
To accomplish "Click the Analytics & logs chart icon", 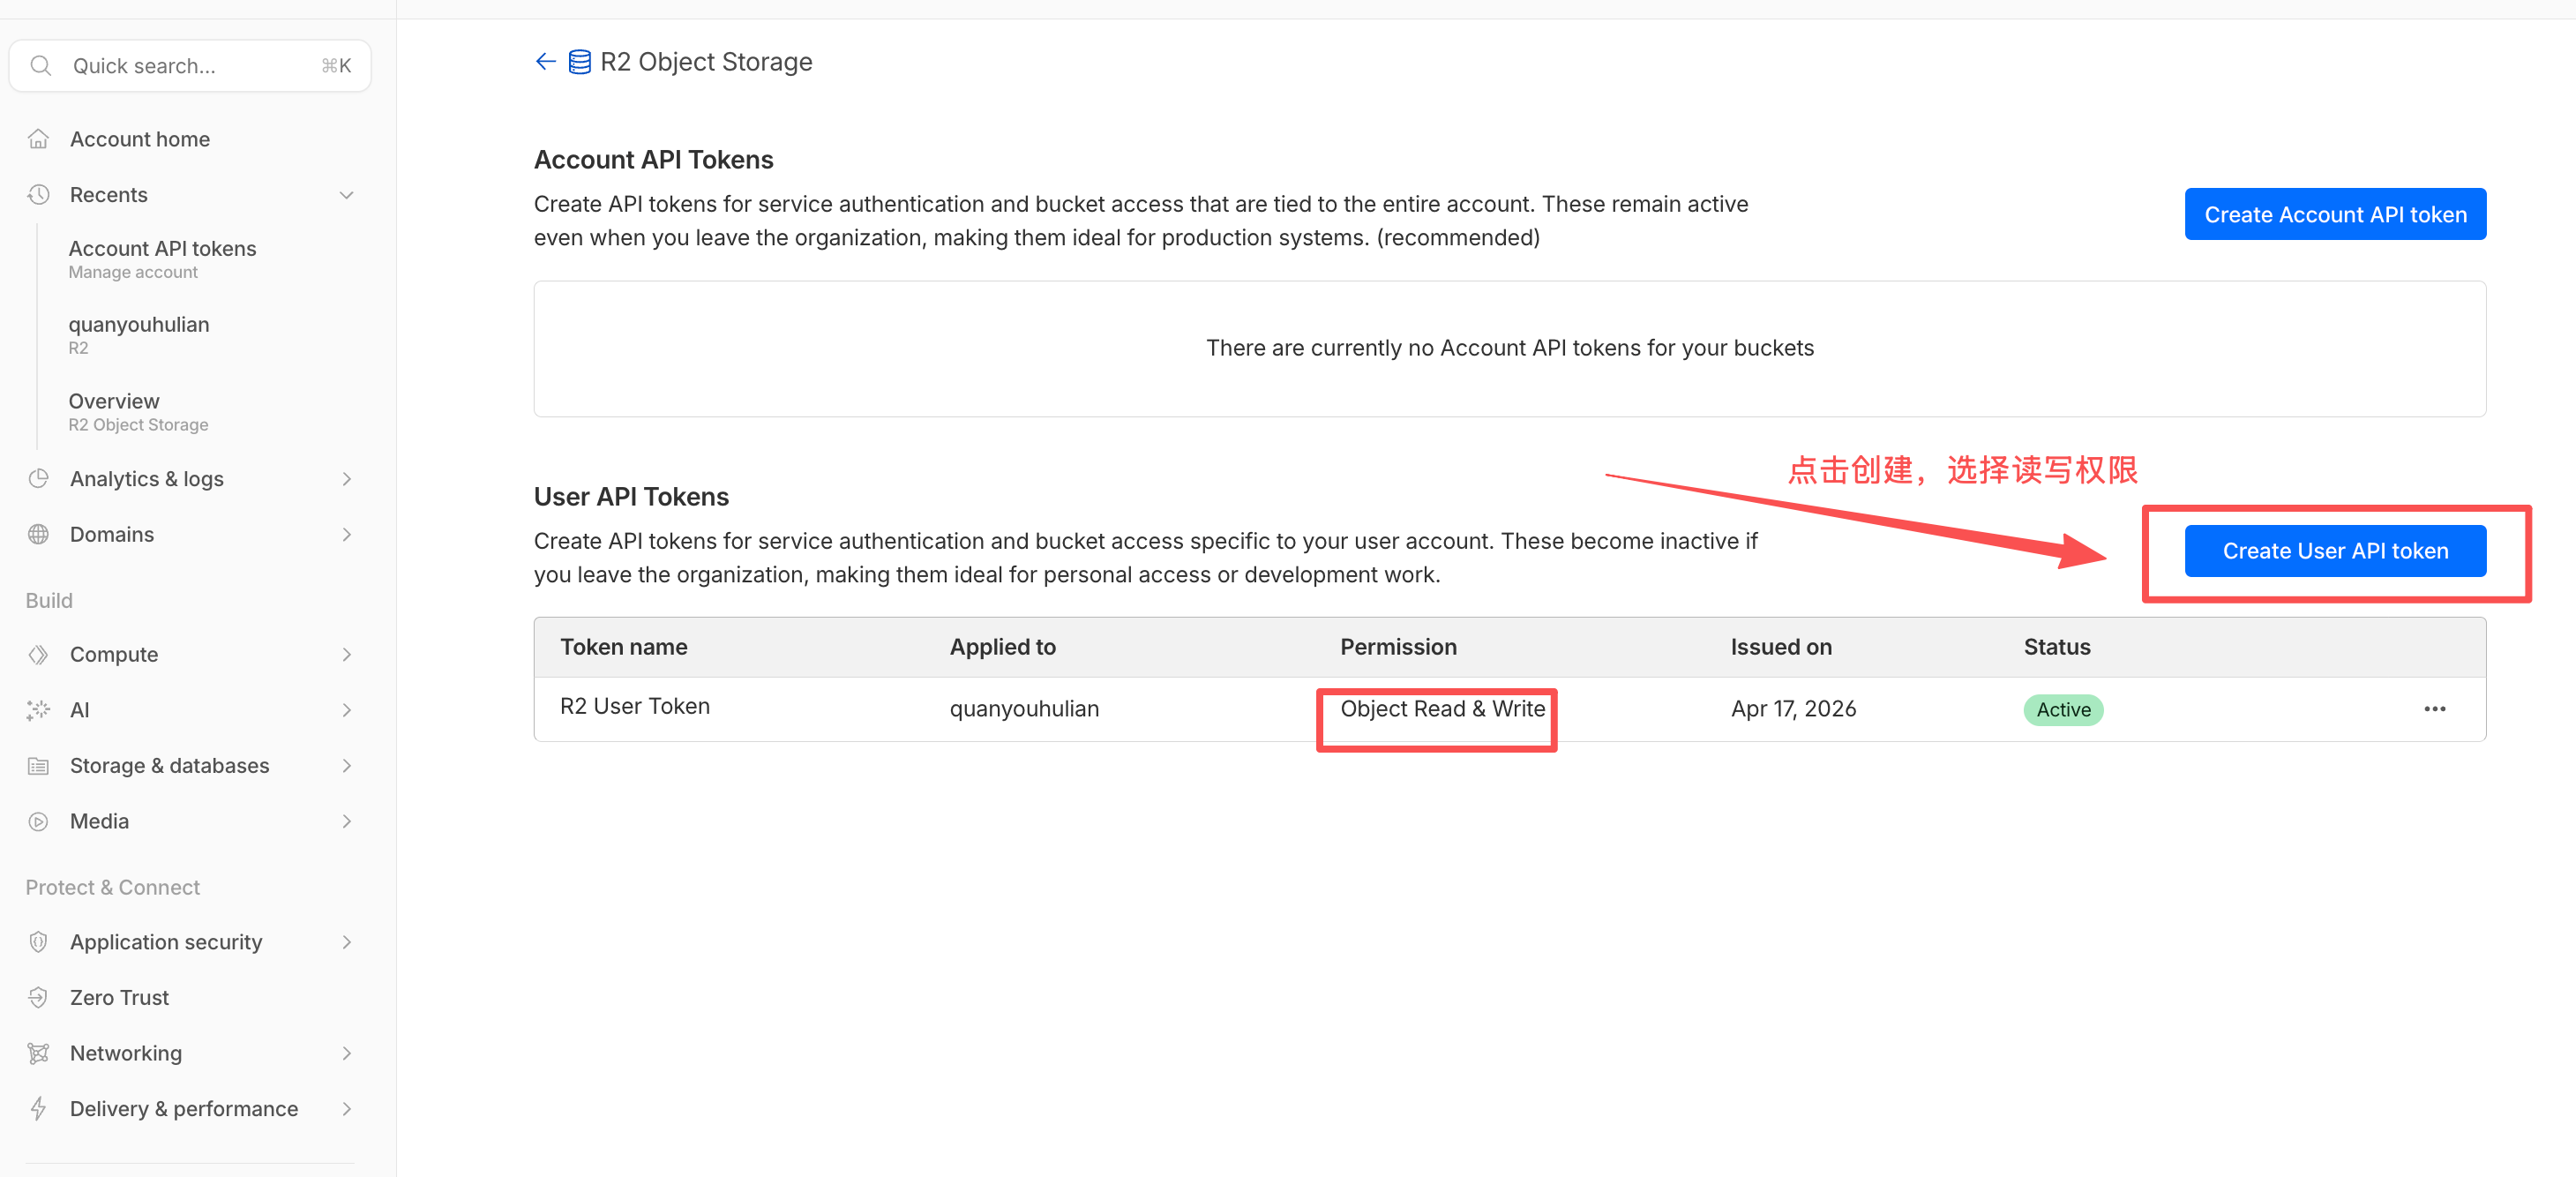I will [38, 479].
